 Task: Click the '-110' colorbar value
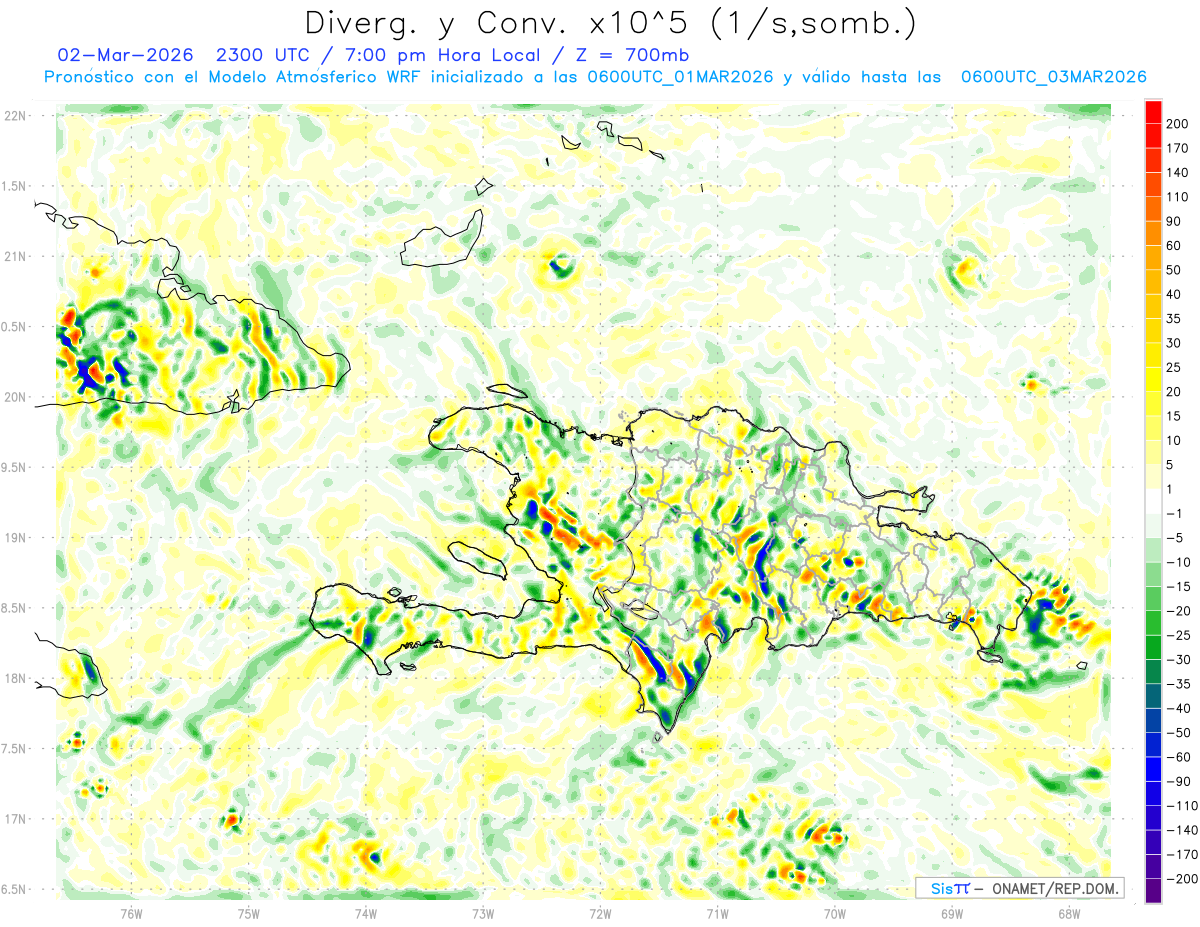click(1183, 806)
